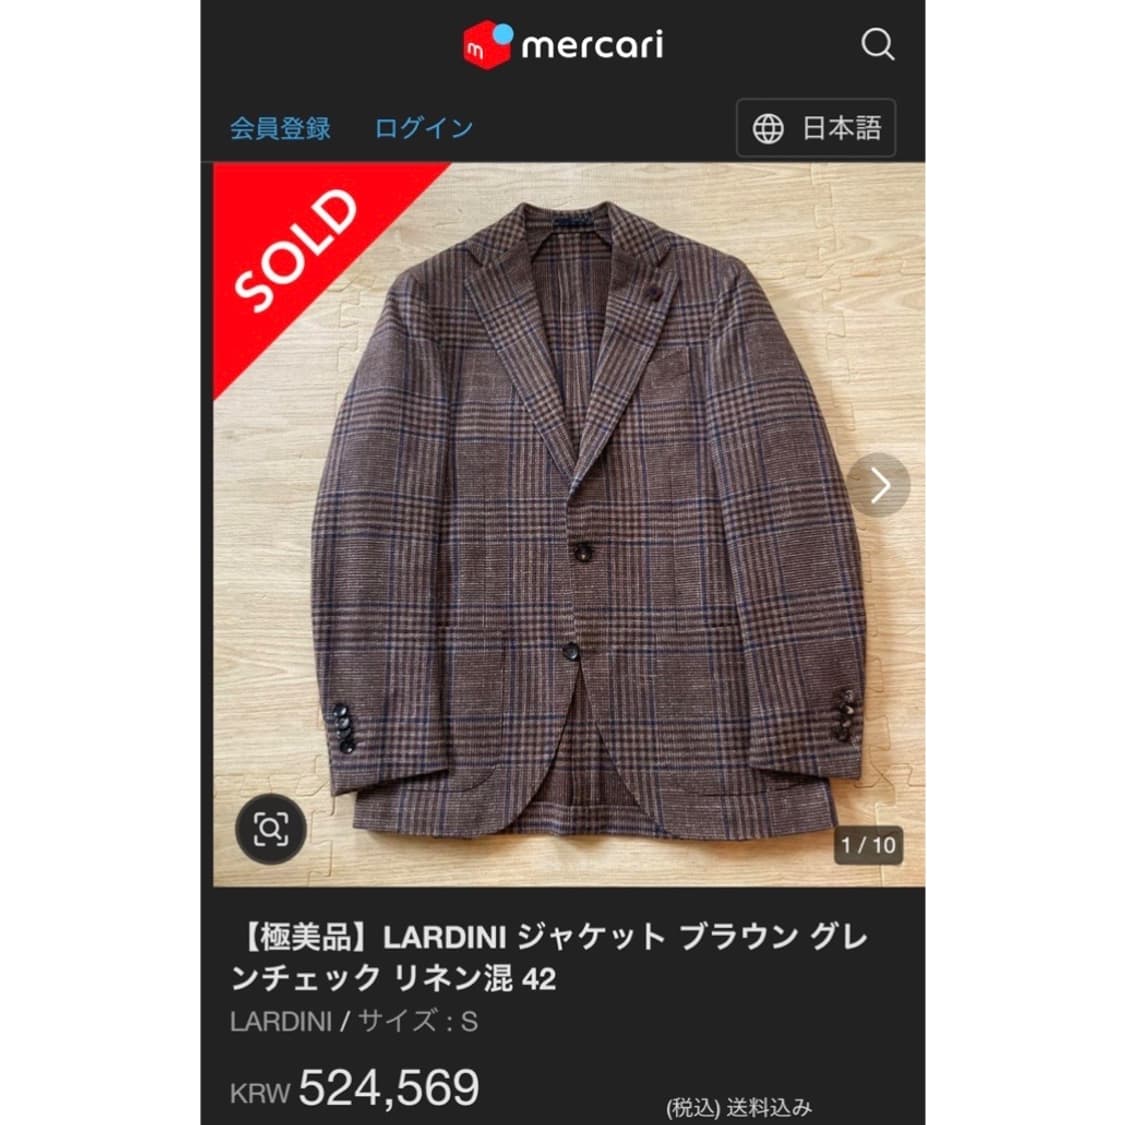Click the globe icon in language selector
This screenshot has width=1125, height=1125.
(768, 129)
